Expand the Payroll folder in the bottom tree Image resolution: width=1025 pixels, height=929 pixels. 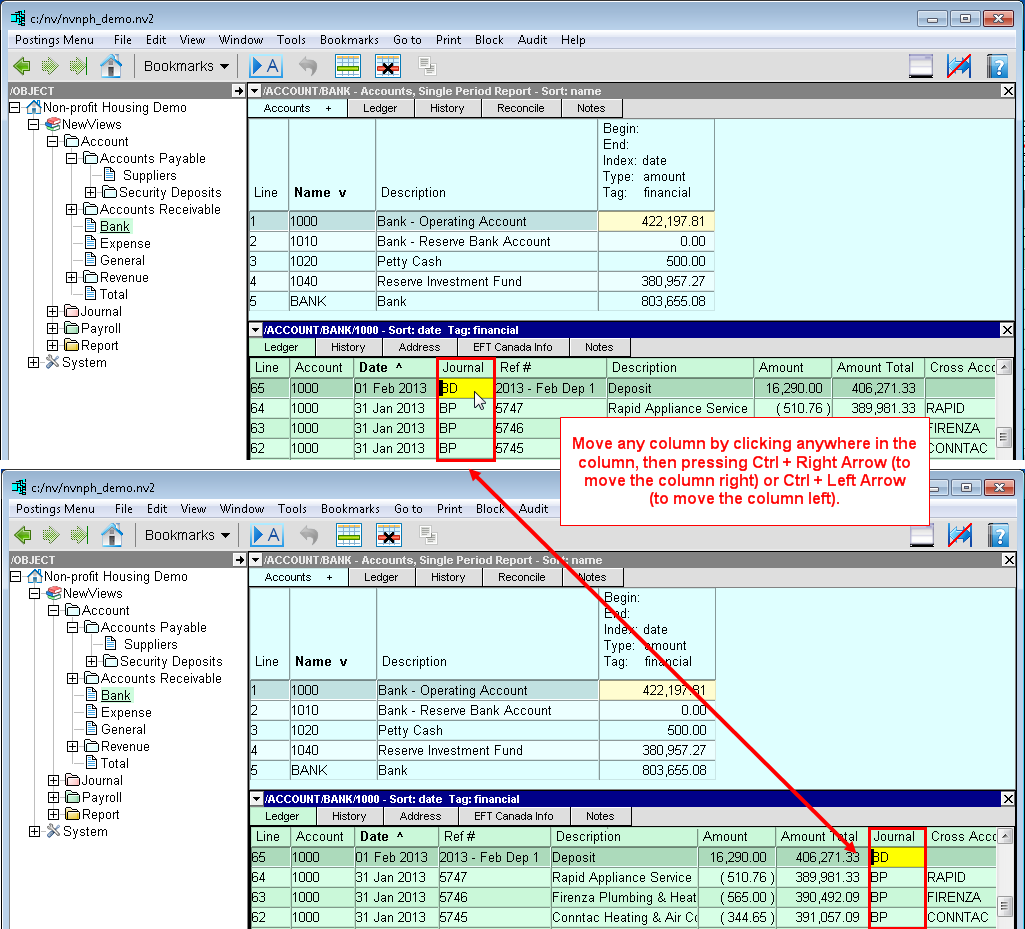(53, 798)
